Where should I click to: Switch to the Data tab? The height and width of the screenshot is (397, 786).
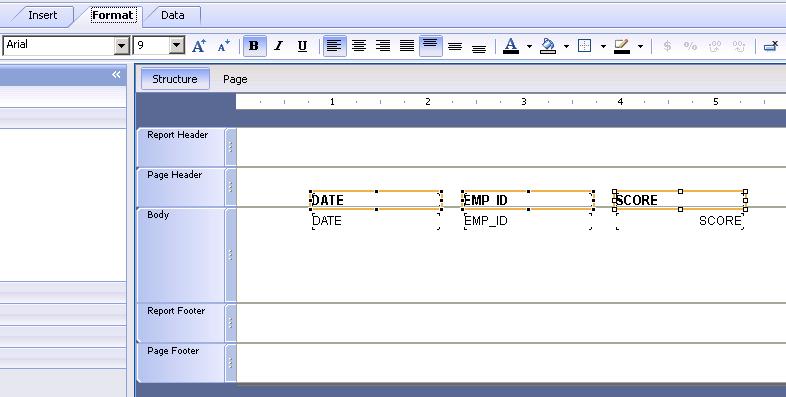click(x=173, y=16)
